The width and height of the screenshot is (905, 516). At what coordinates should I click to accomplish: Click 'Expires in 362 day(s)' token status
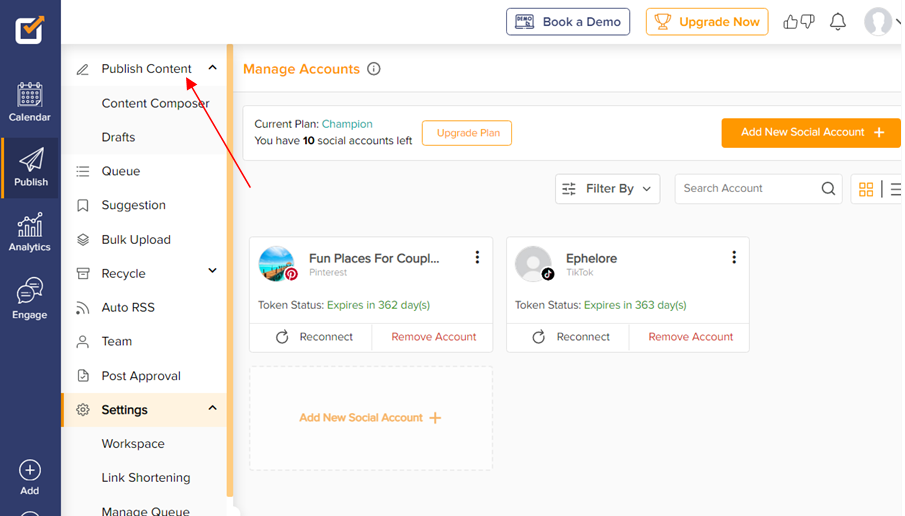coord(378,305)
